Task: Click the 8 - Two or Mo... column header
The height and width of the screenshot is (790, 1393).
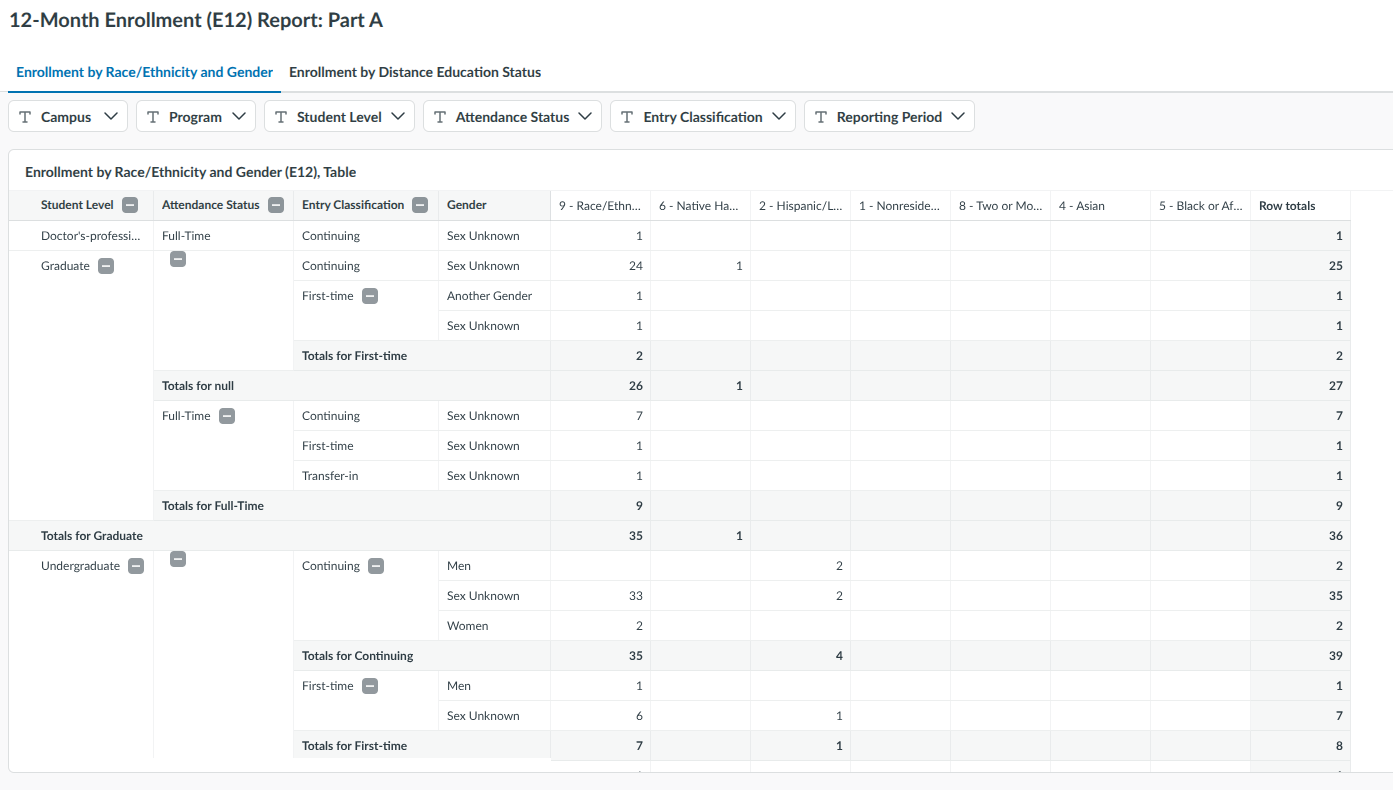Action: click(1000, 206)
